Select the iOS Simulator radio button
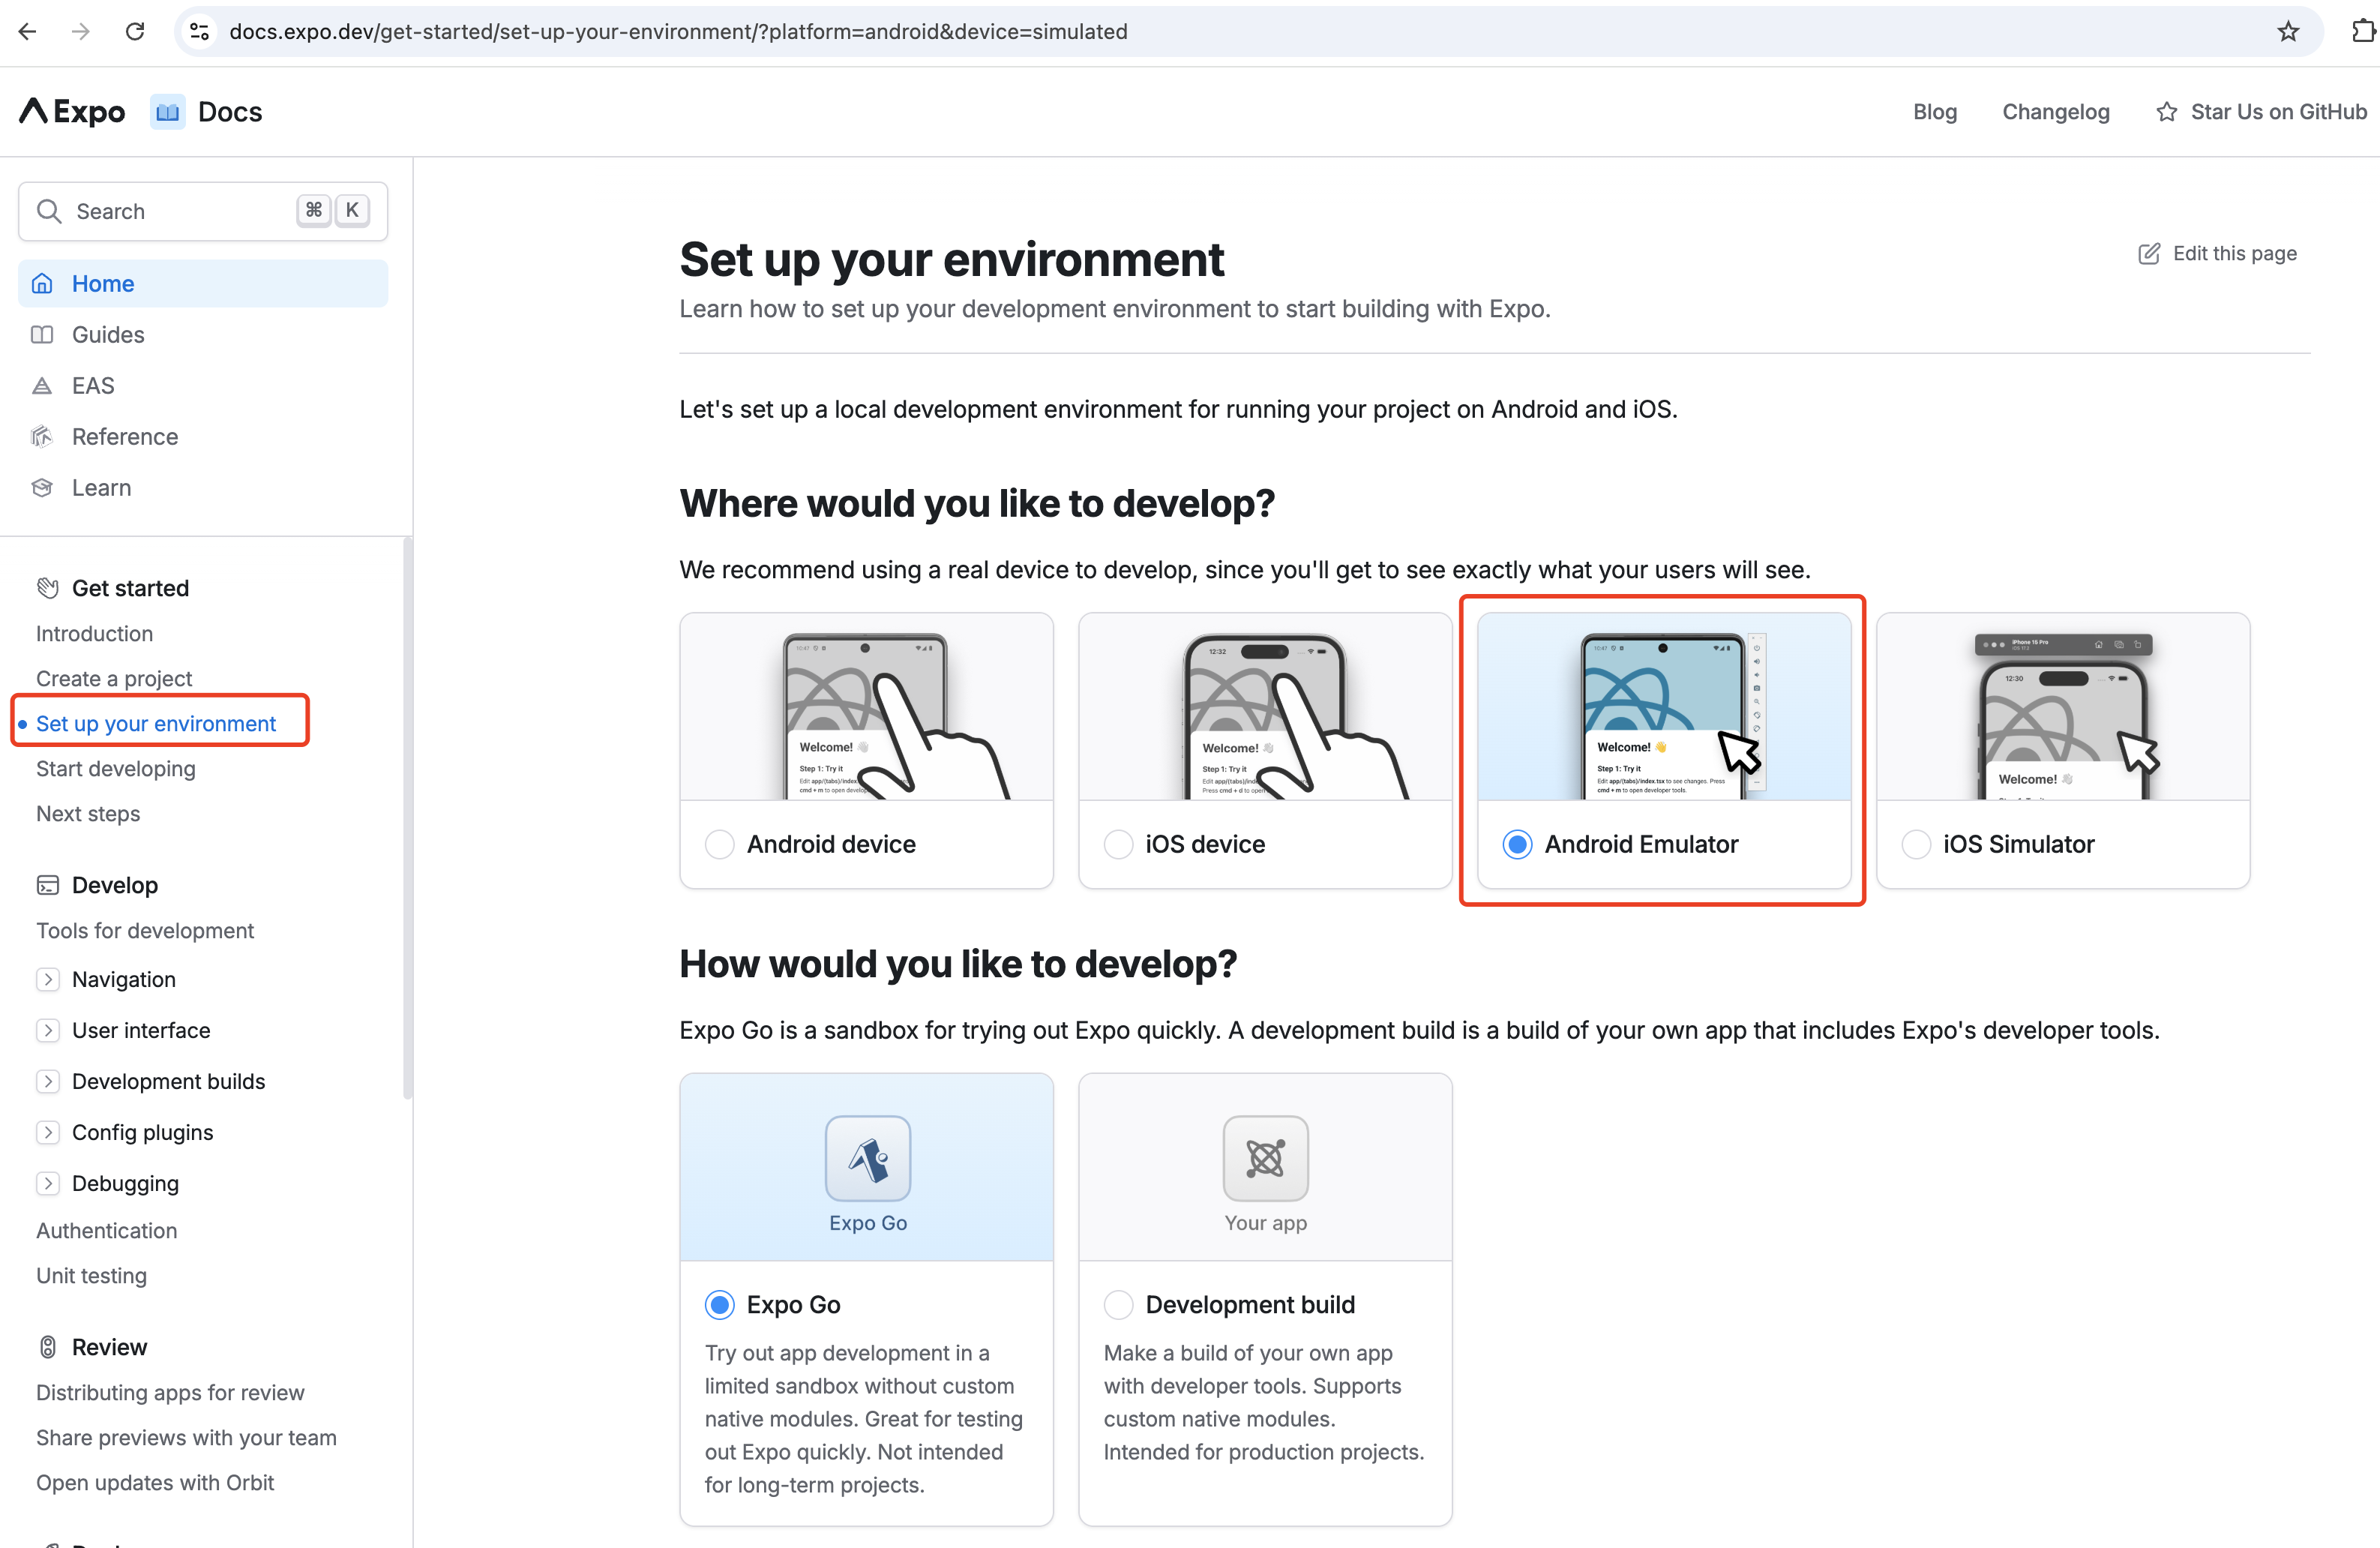The height and width of the screenshot is (1548, 2380). 1916,844
